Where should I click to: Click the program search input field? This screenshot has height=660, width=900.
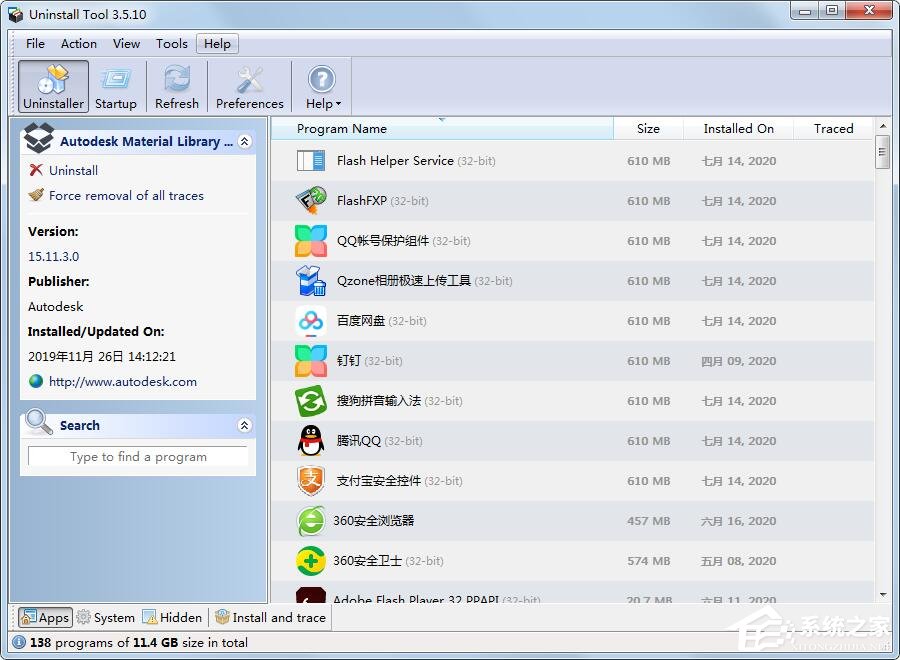click(138, 456)
